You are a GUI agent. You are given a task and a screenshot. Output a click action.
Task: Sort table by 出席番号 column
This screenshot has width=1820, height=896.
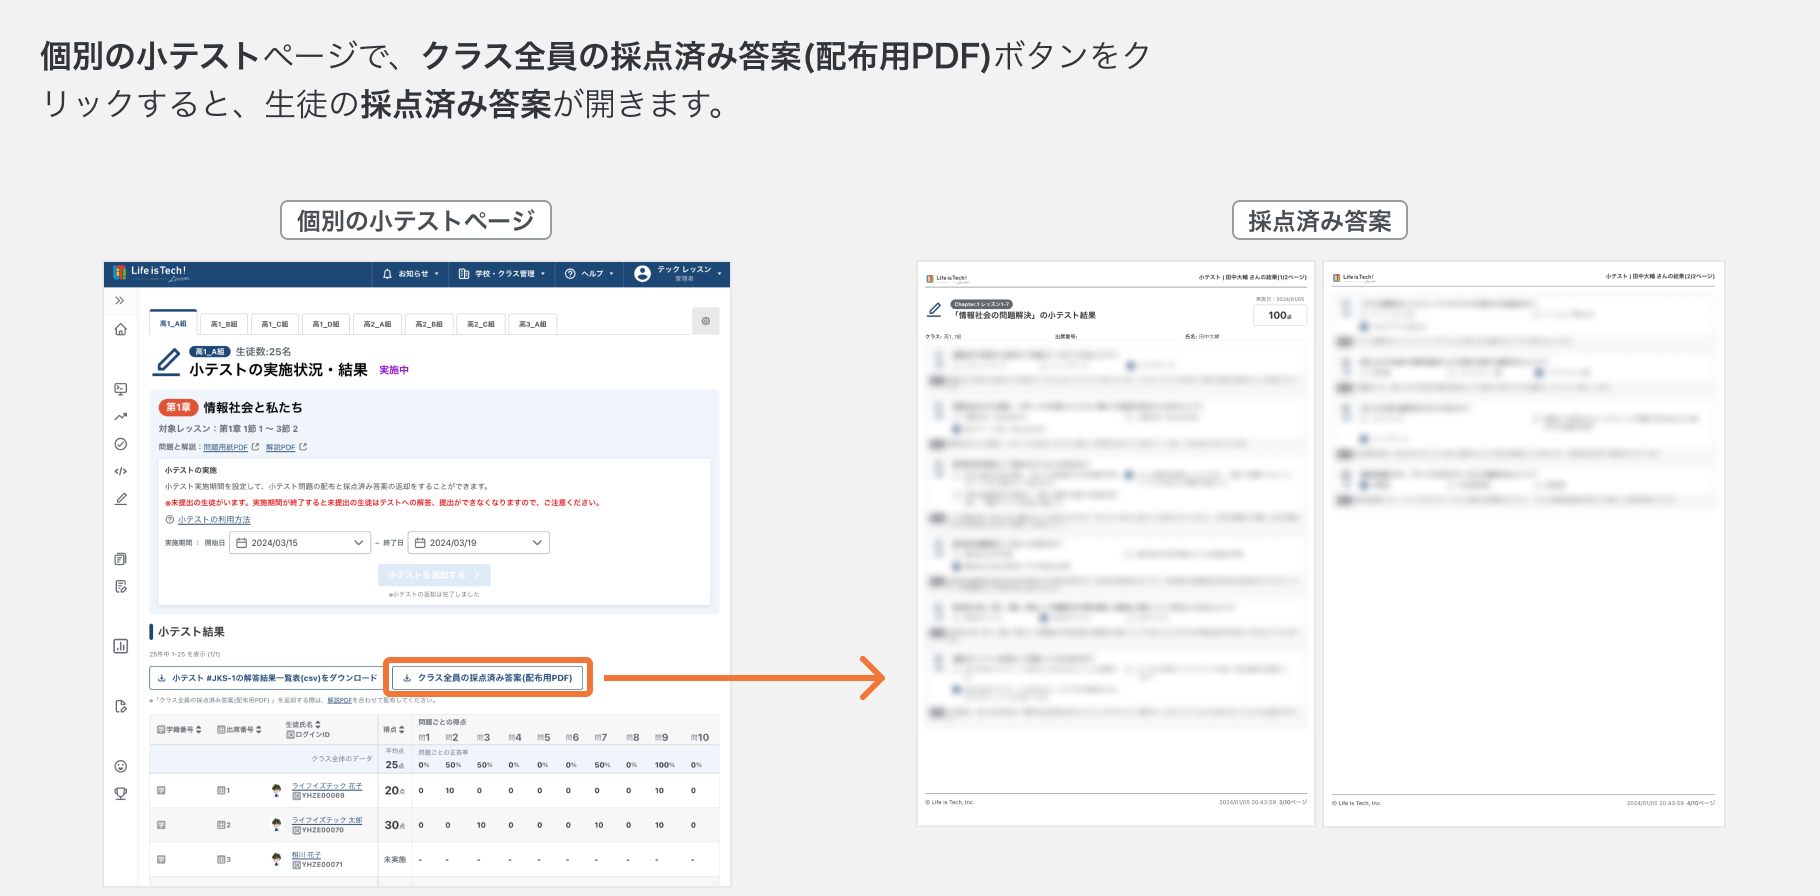click(x=239, y=730)
